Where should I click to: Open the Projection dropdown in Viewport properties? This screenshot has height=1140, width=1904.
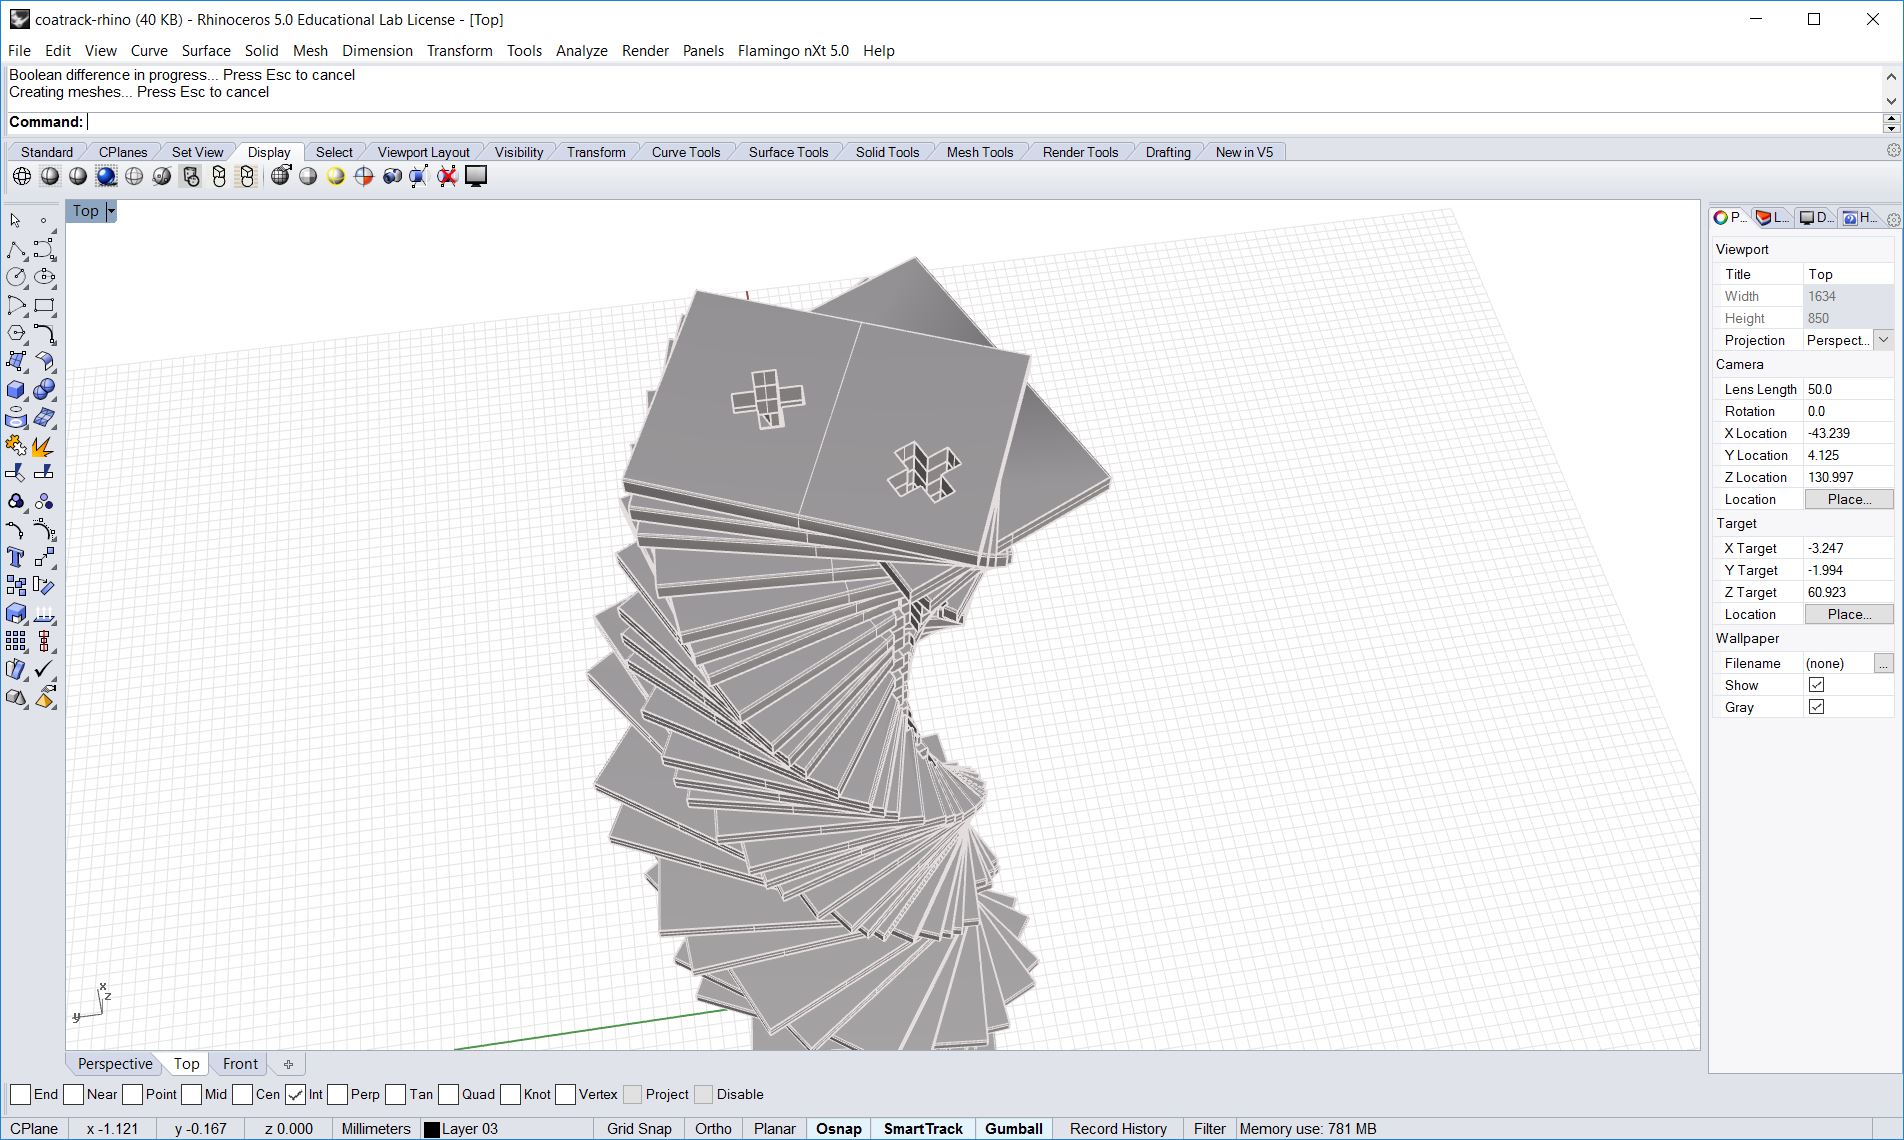coord(1884,340)
